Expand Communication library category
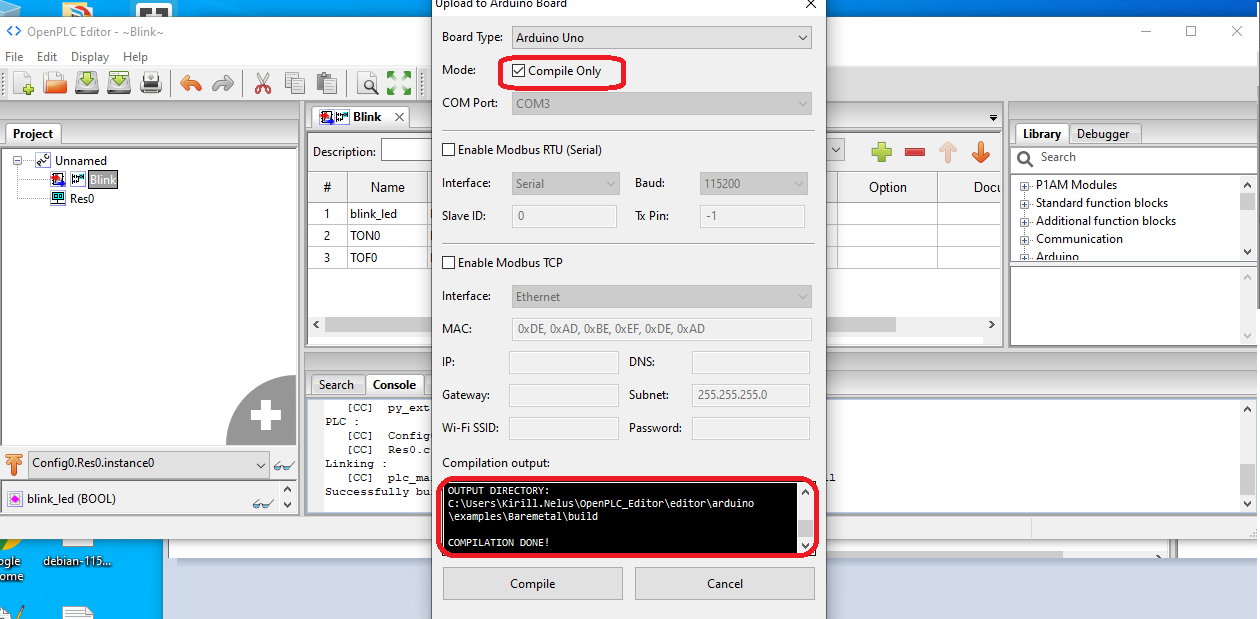Viewport: 1260px width, 619px height. point(1025,240)
